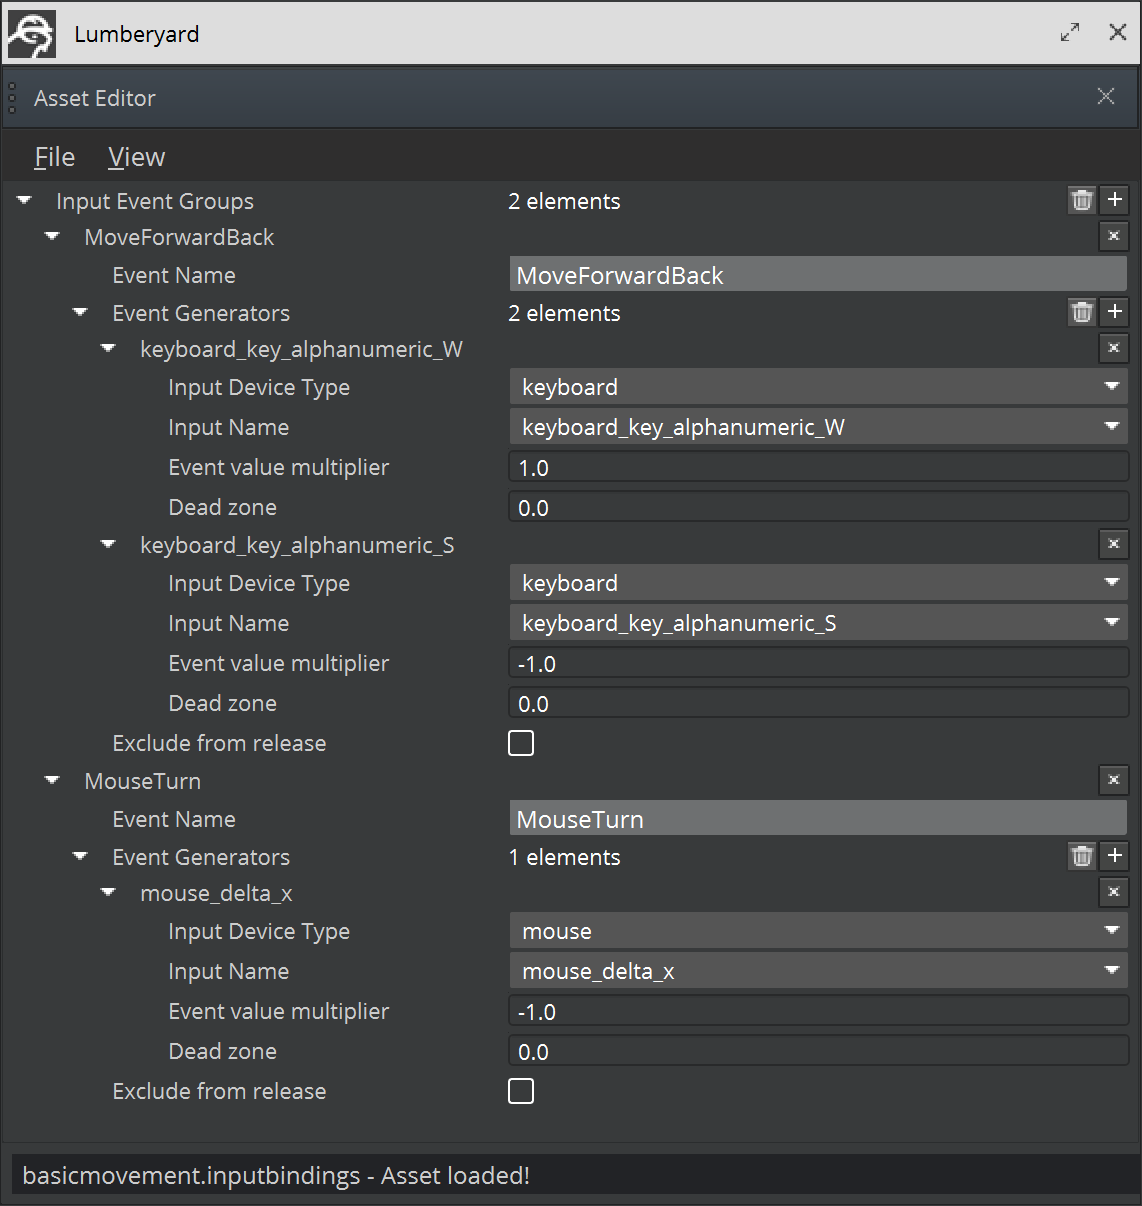Image resolution: width=1142 pixels, height=1206 pixels.
Task: Remove the MoveForwardBack group element
Action: [1114, 237]
